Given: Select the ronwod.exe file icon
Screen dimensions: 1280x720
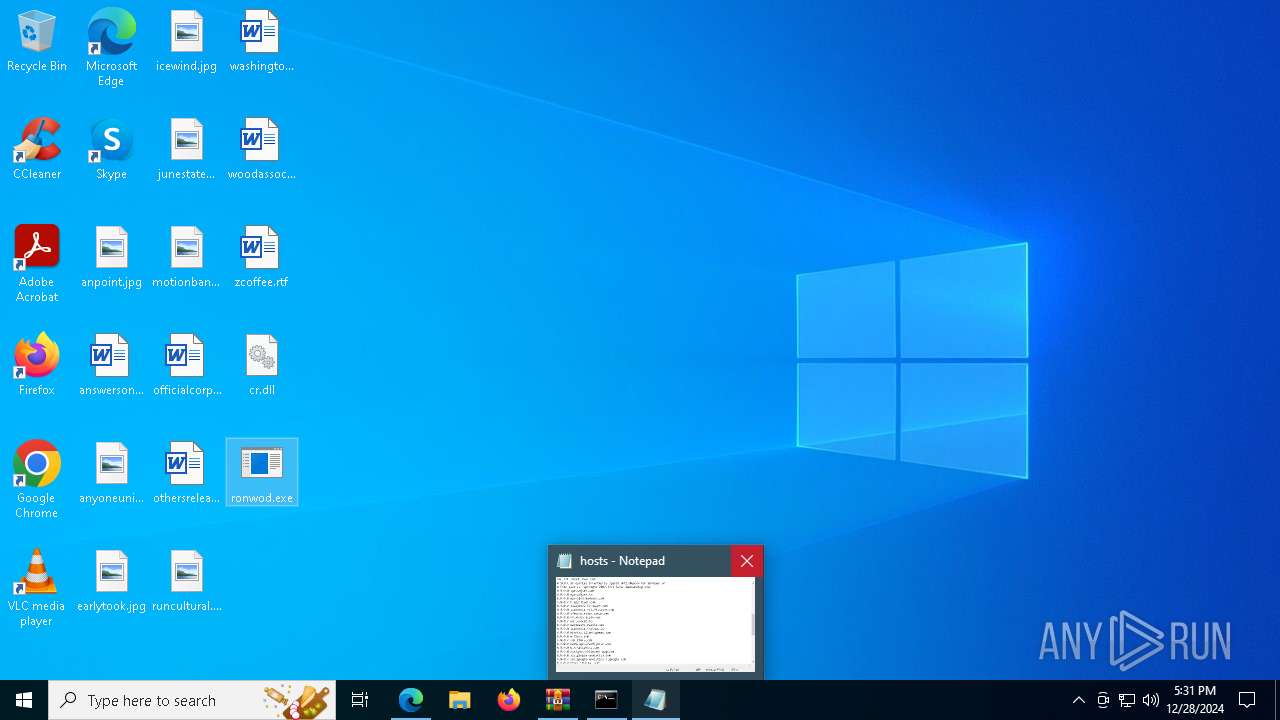Looking at the screenshot, I should tap(262, 473).
